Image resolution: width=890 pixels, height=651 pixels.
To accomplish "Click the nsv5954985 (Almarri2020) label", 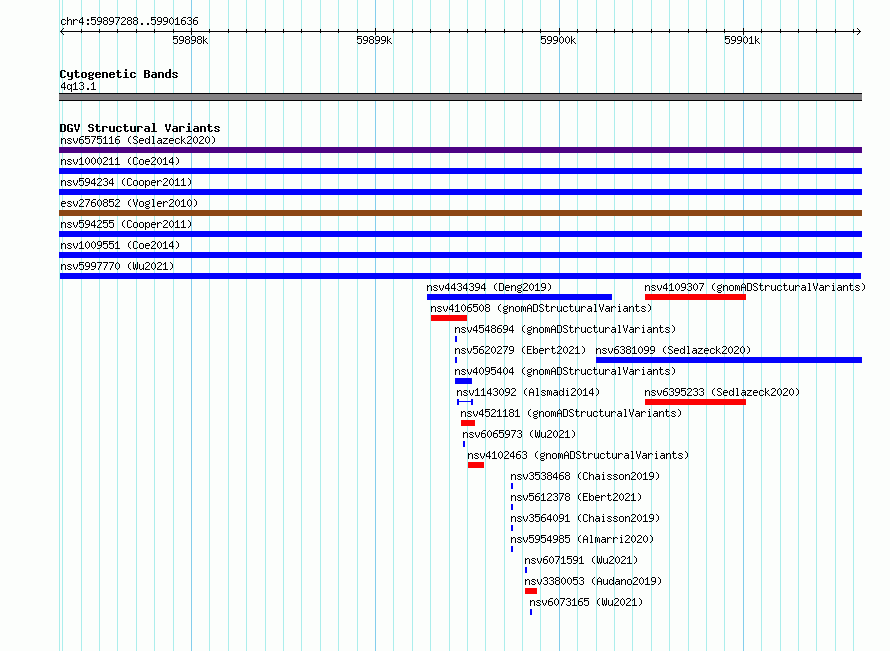I will click(x=582, y=539).
